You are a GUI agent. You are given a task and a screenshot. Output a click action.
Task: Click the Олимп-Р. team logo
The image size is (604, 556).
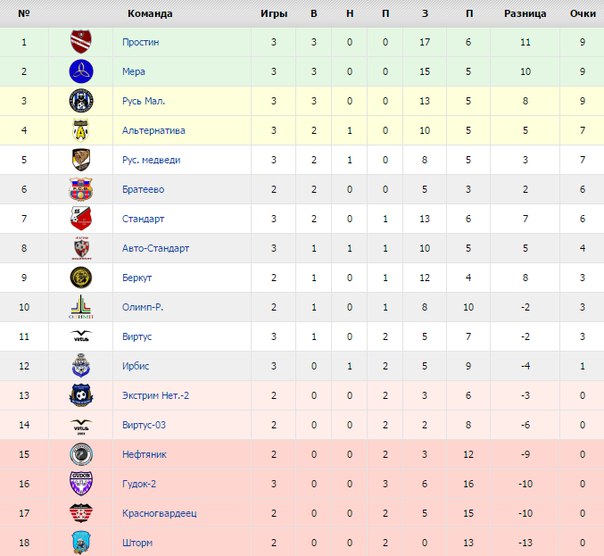81,307
